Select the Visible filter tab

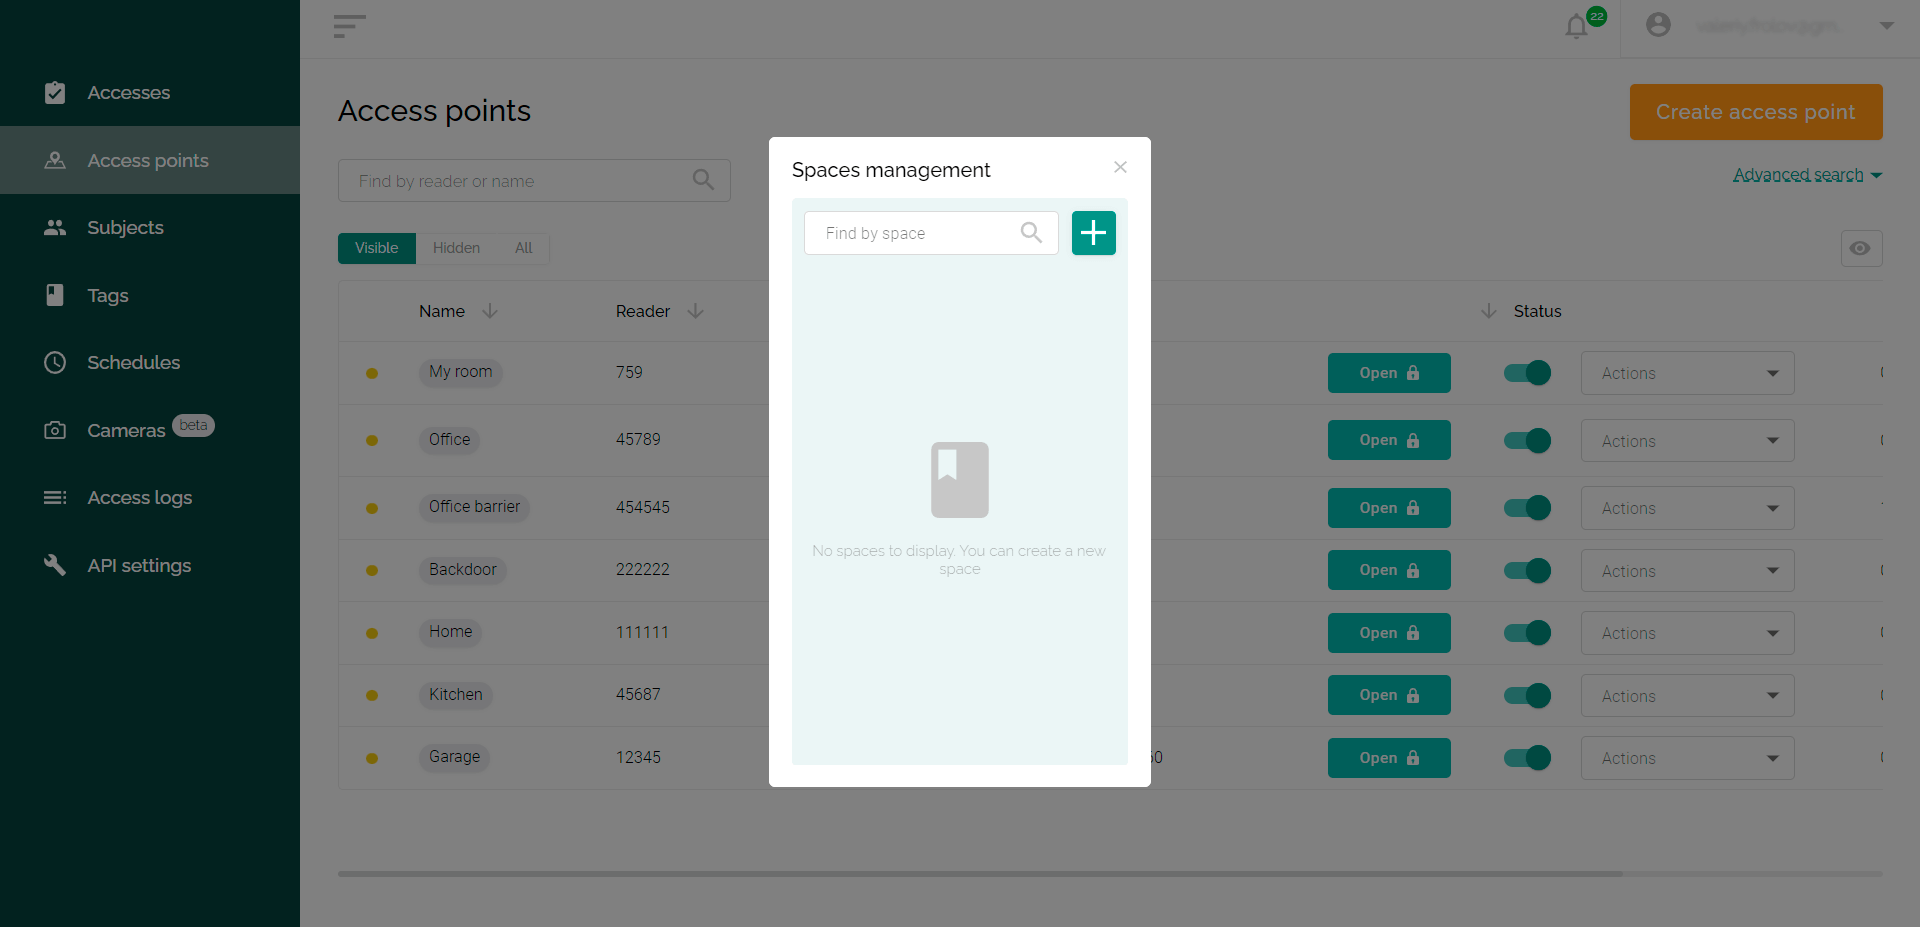point(377,248)
